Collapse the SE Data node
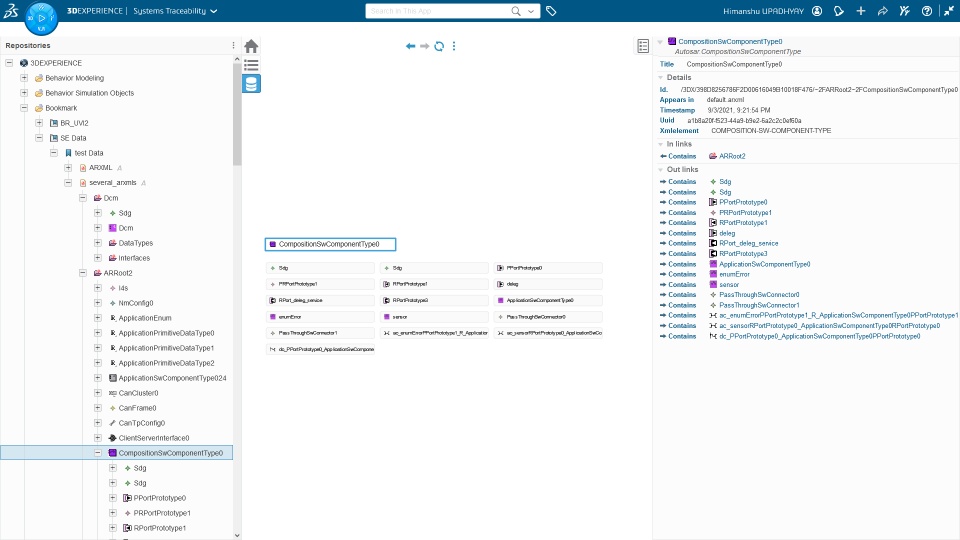The image size is (960, 540). click(39, 138)
